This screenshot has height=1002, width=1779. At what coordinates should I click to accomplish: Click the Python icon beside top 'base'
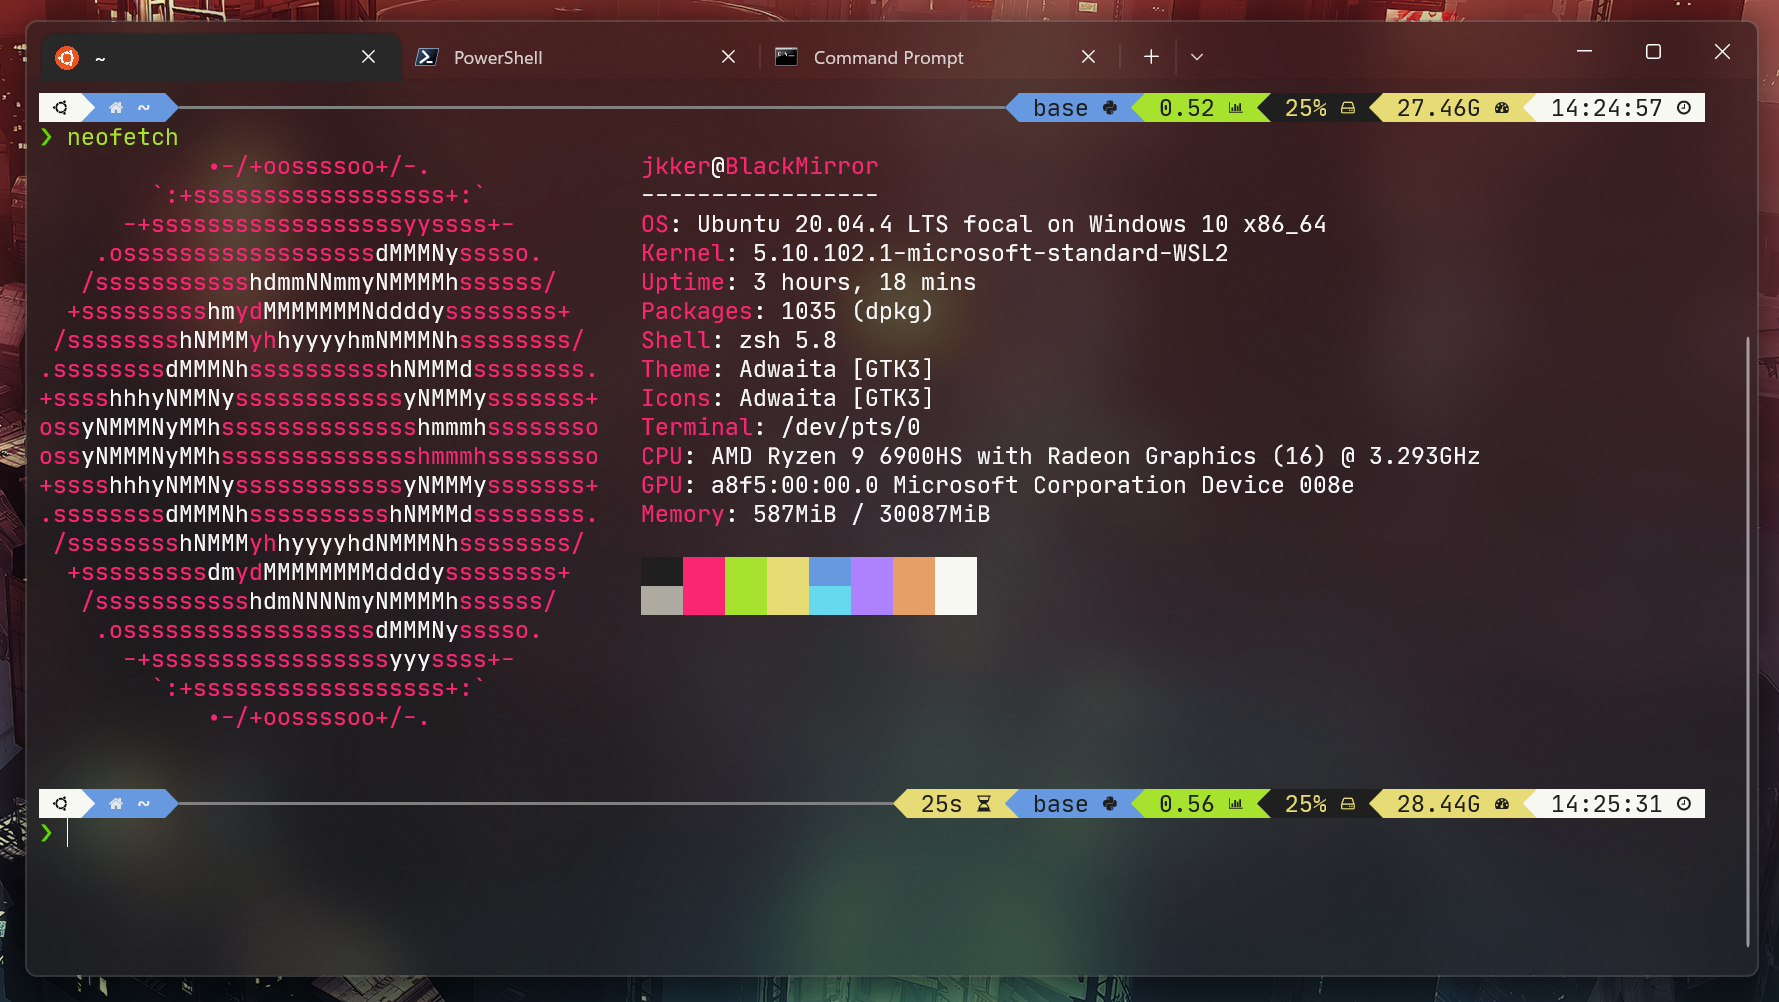point(1109,107)
